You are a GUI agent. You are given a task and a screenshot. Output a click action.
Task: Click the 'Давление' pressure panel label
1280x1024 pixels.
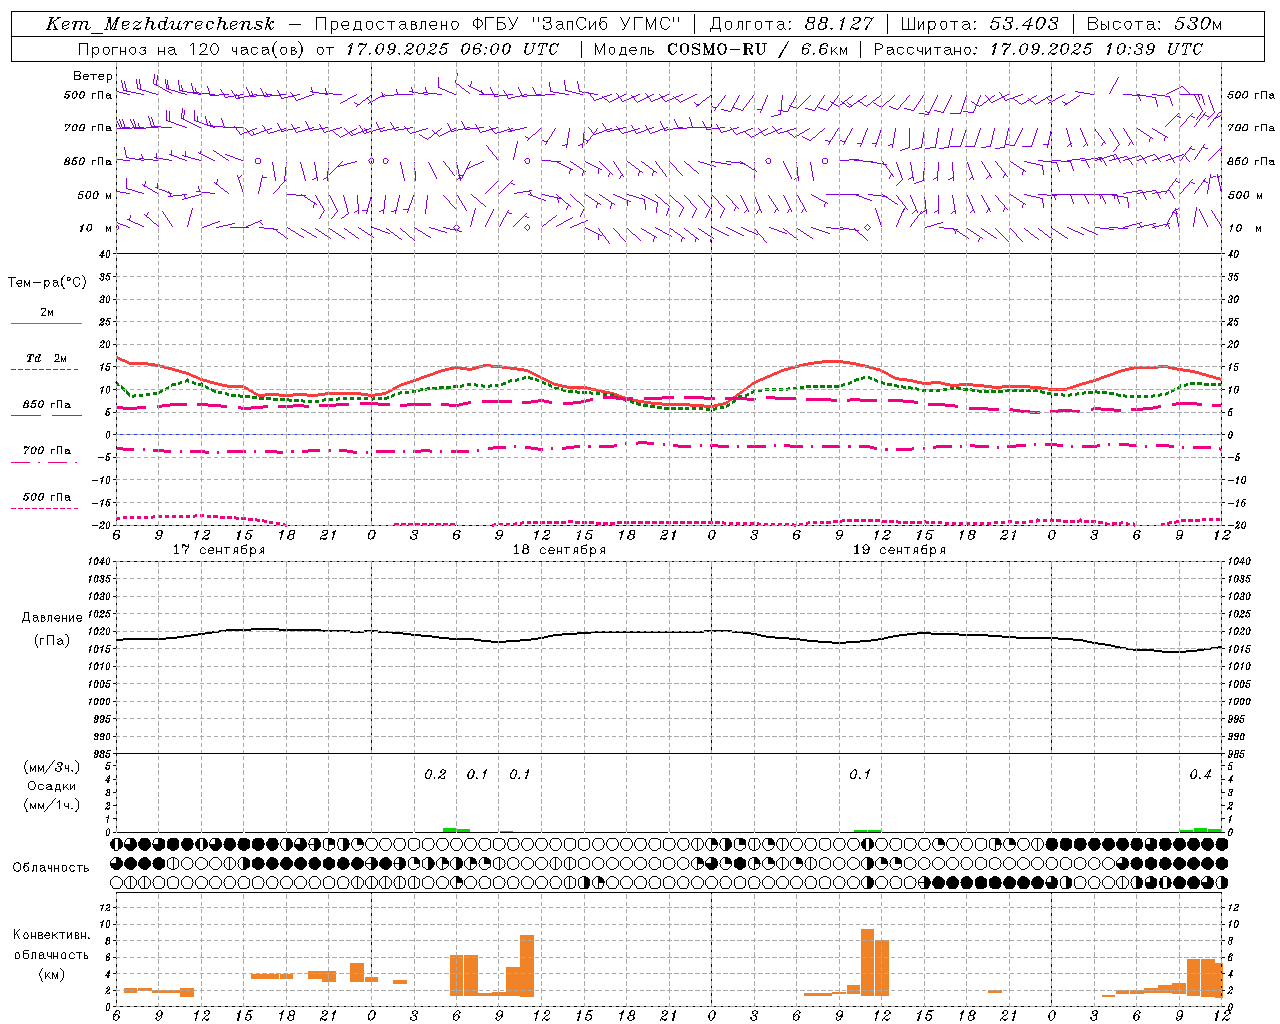point(52,618)
